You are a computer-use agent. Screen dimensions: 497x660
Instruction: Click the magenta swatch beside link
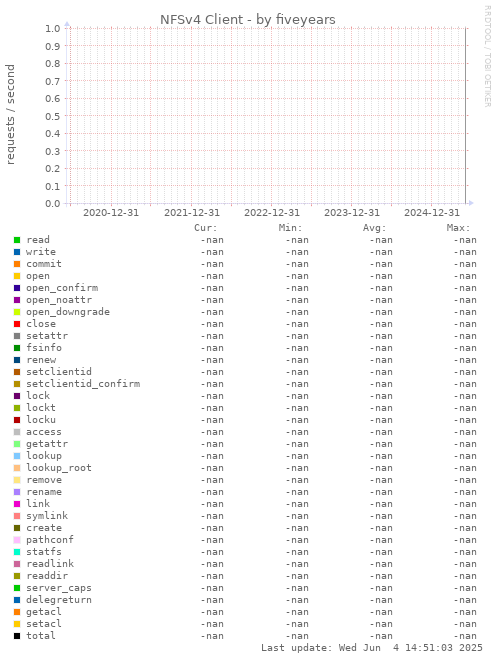[17, 504]
